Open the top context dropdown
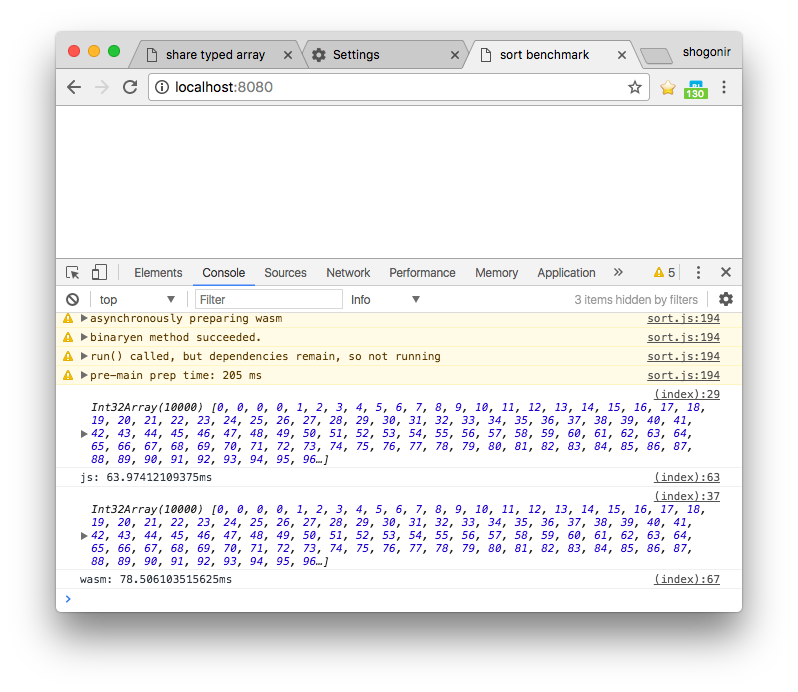Viewport: 798px width, 692px height. (136, 300)
